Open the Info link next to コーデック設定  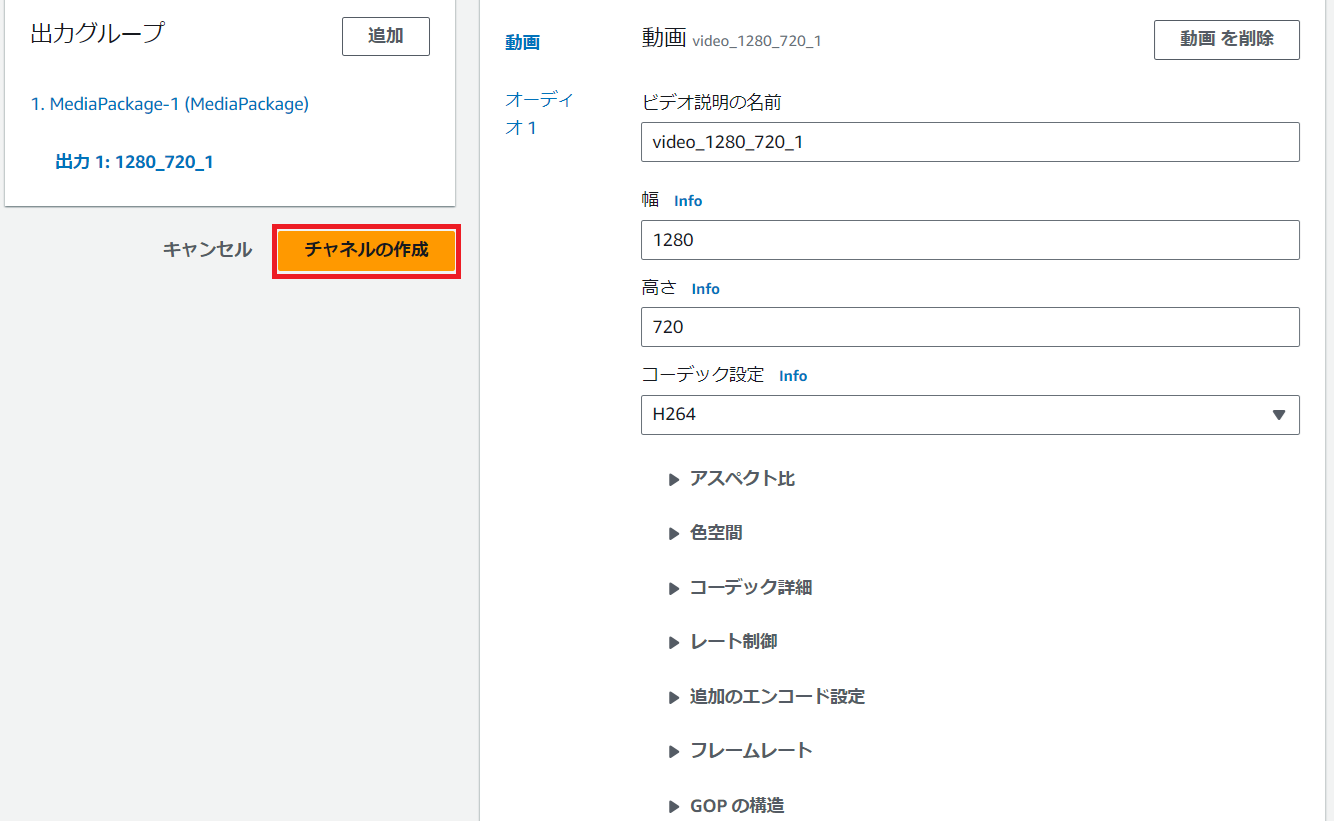coord(793,376)
